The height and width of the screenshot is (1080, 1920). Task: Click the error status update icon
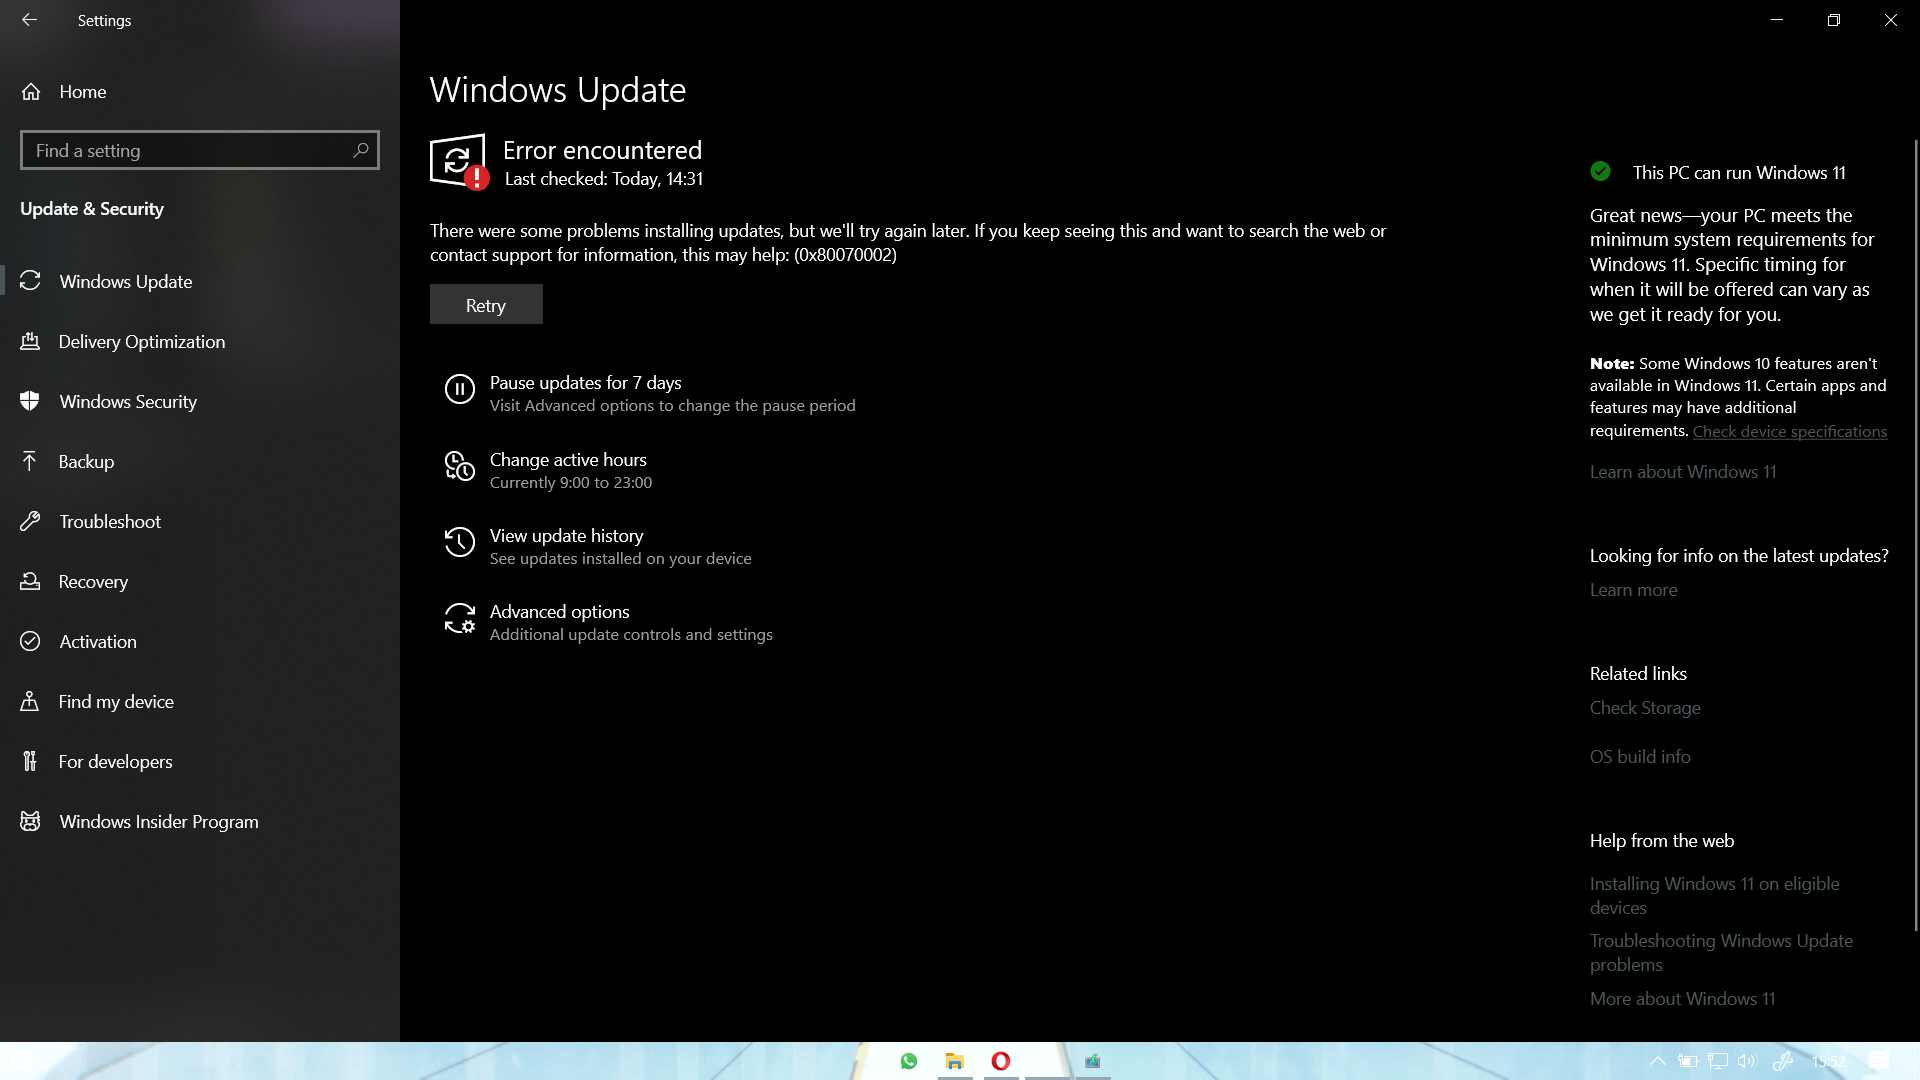(x=459, y=161)
